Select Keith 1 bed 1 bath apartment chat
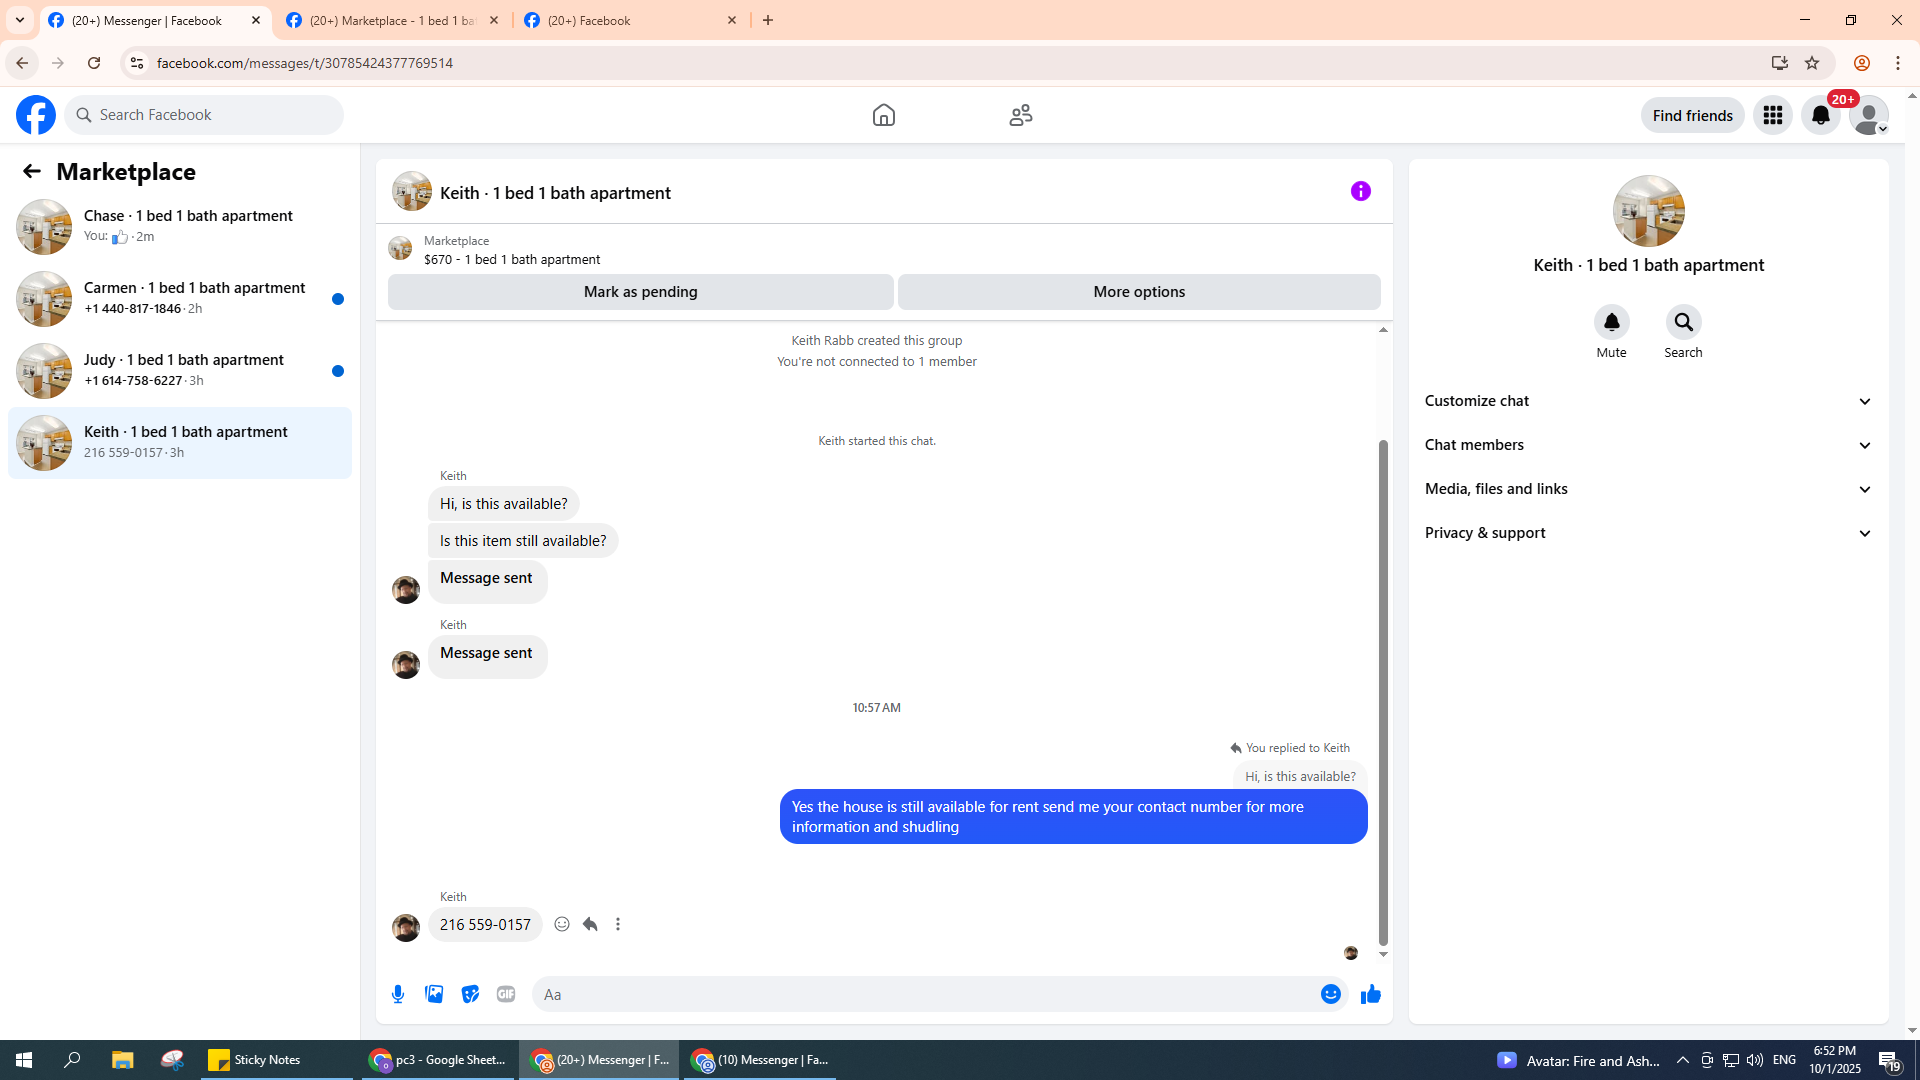The width and height of the screenshot is (1920, 1080). tap(180, 443)
